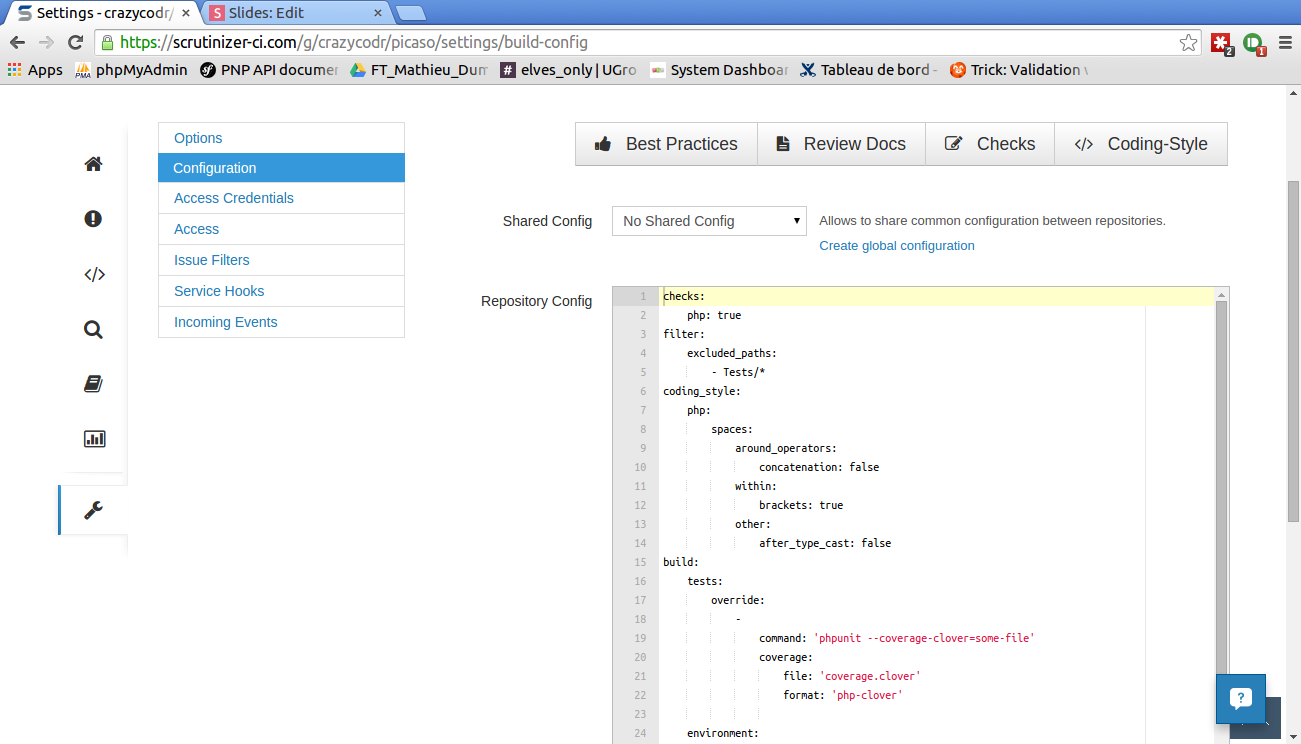Open the Coding-Style button
Image resolution: width=1301 pixels, height=744 pixels.
pos(1141,144)
